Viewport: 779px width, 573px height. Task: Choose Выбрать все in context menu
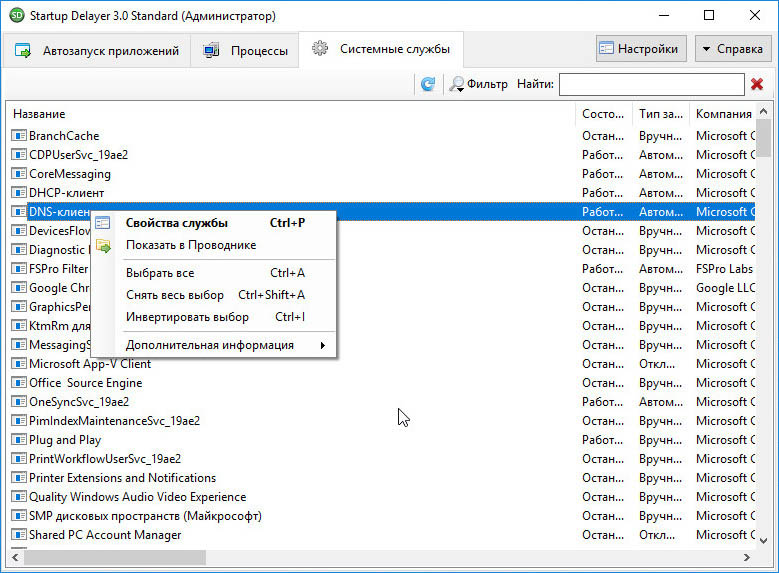point(214,273)
